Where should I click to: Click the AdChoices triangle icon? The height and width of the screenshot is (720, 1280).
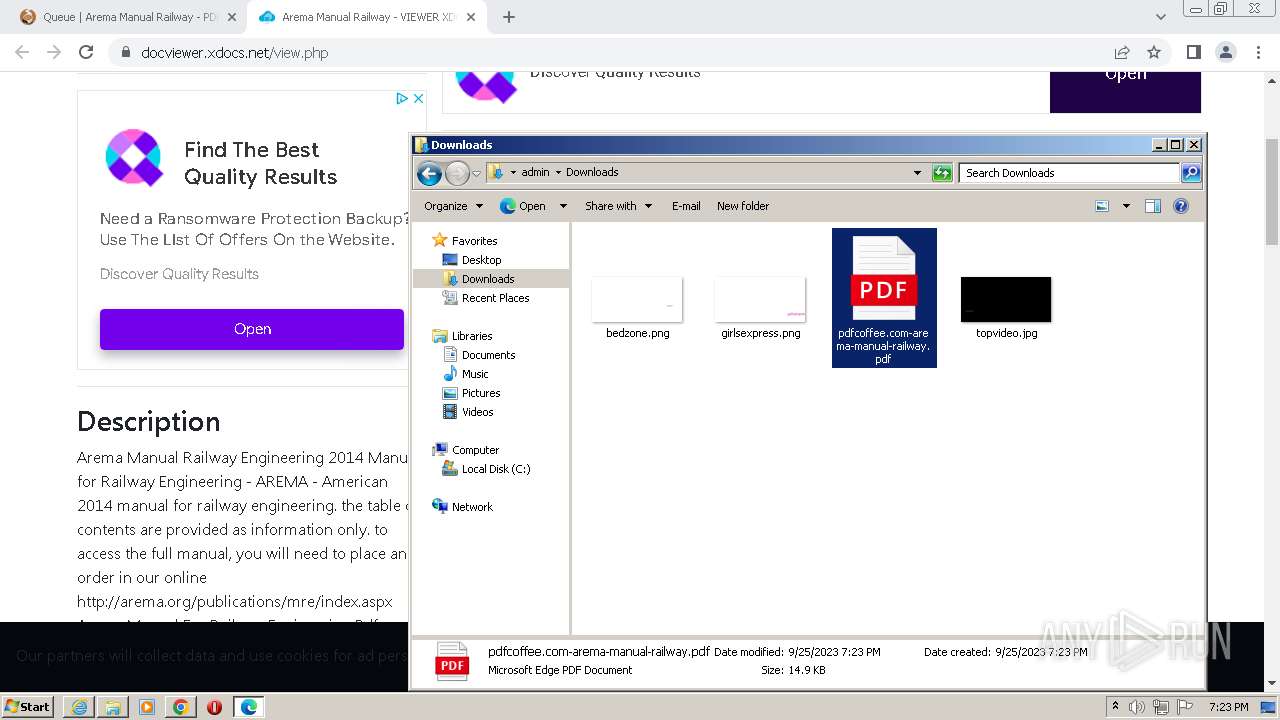pyautogui.click(x=402, y=98)
